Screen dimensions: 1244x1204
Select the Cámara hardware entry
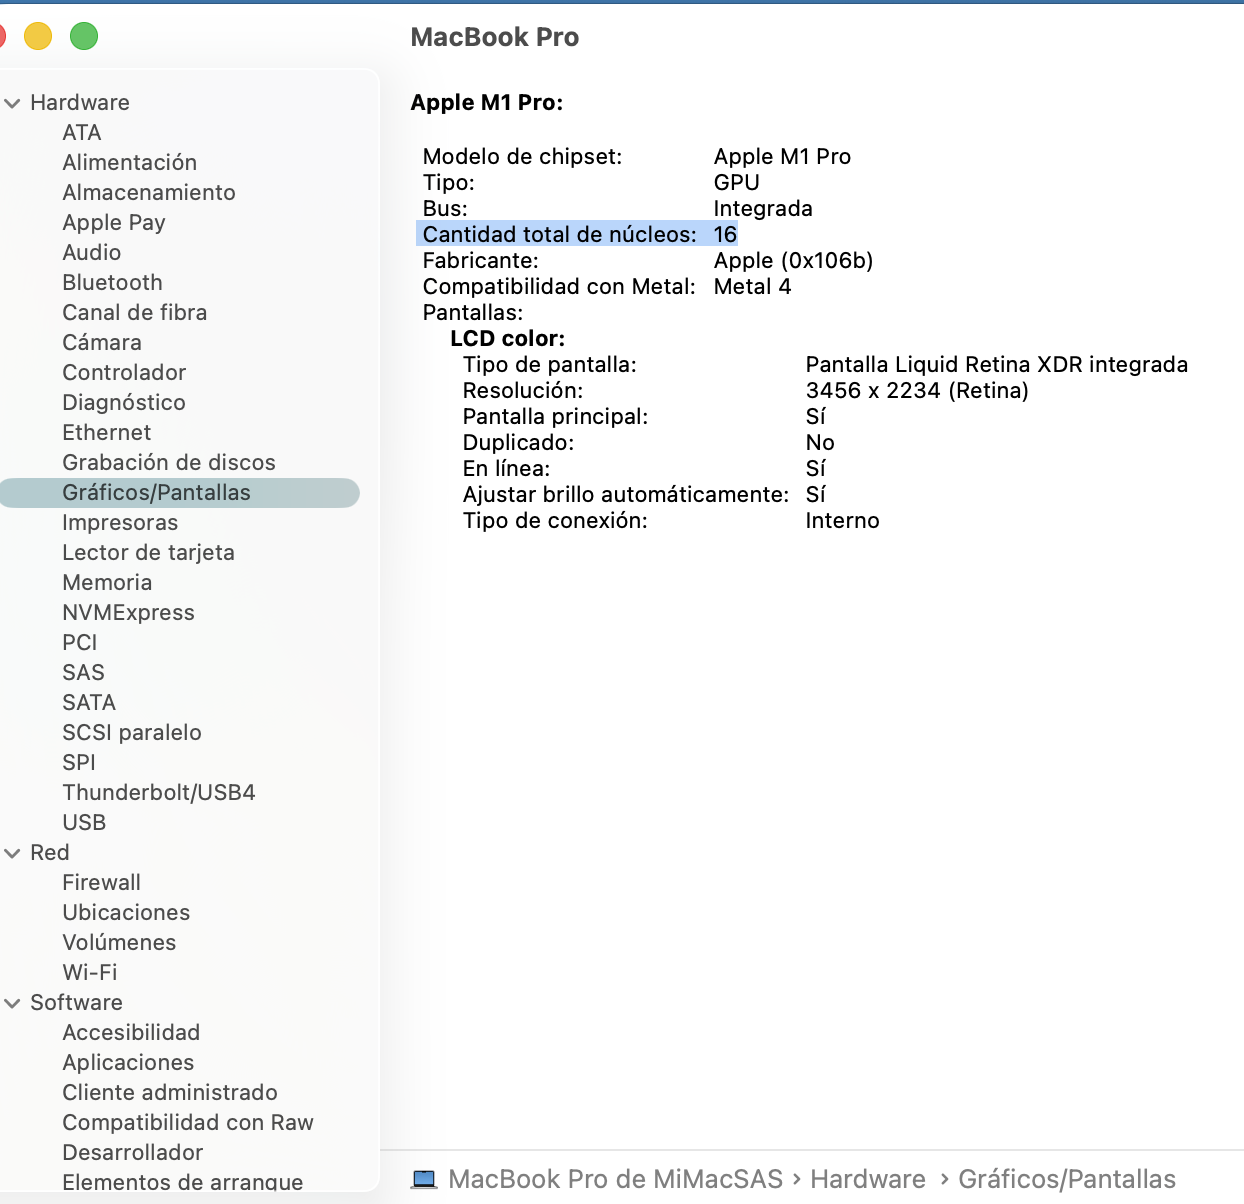click(x=102, y=343)
